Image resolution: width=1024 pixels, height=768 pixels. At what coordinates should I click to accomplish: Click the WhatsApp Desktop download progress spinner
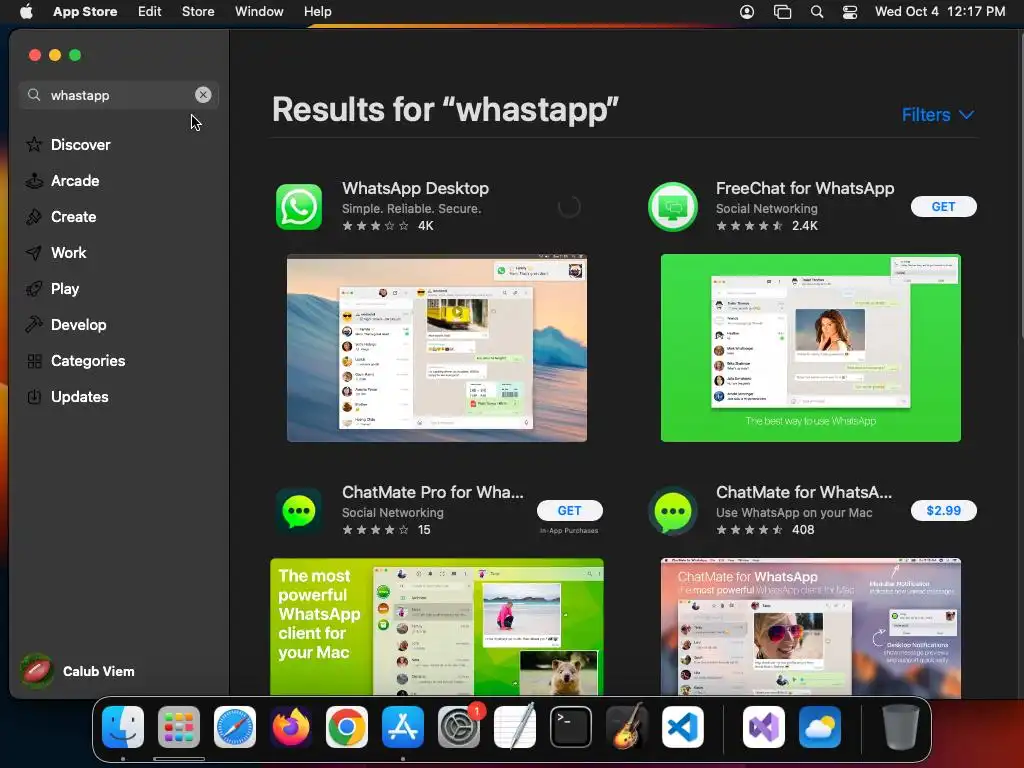pyautogui.click(x=569, y=207)
